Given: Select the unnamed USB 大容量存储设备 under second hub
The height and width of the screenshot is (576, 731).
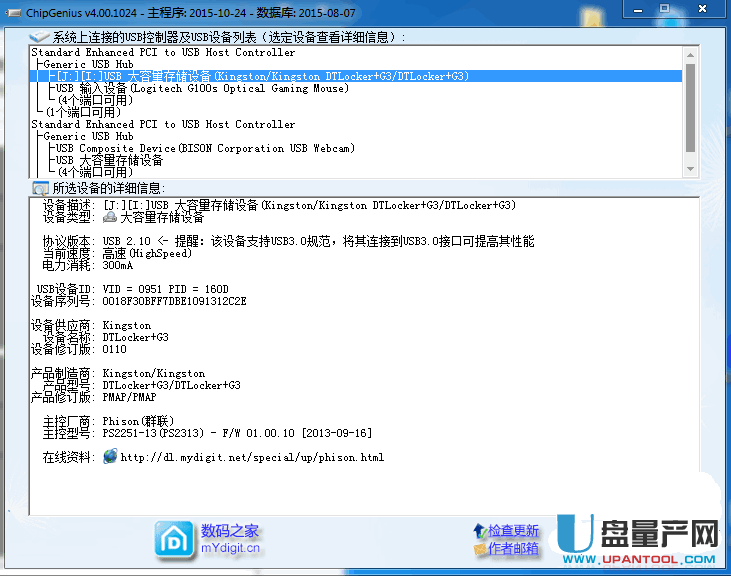Looking at the screenshot, I should [x=109, y=160].
